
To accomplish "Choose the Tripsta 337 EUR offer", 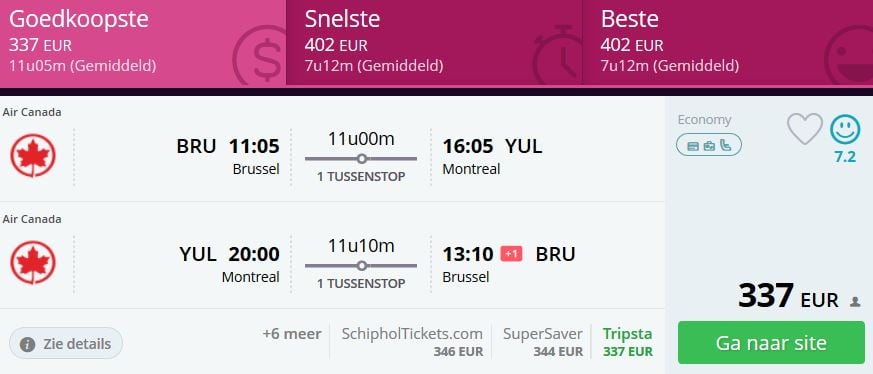I will (627, 342).
